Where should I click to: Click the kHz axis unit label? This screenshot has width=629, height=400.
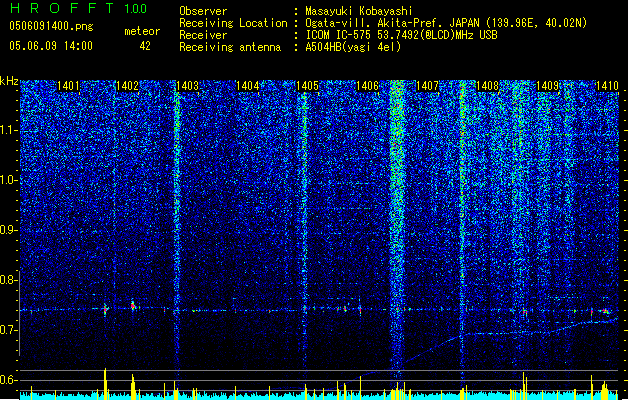point(9,81)
